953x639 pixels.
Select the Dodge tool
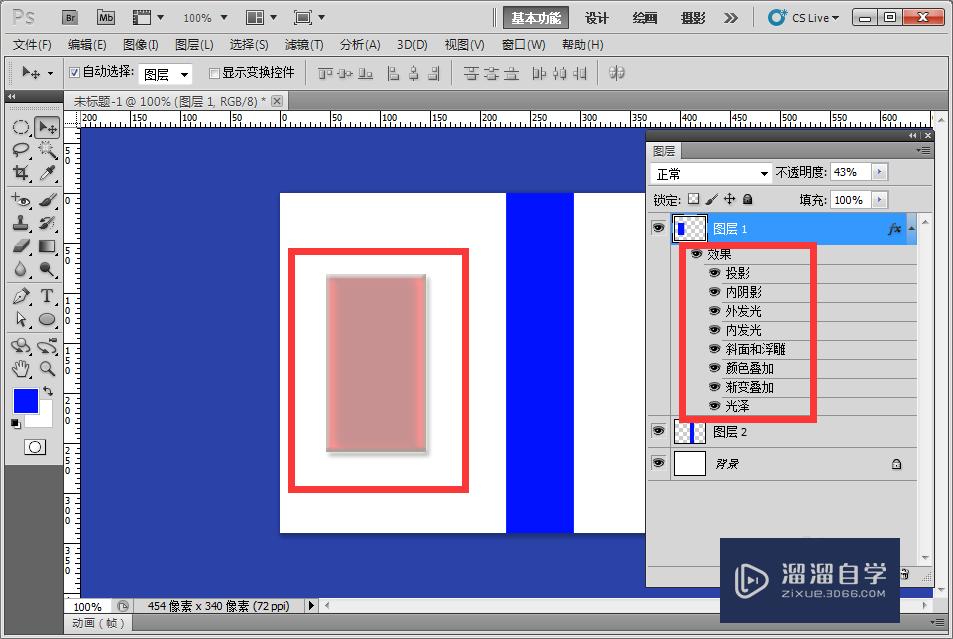pyautogui.click(x=47, y=269)
